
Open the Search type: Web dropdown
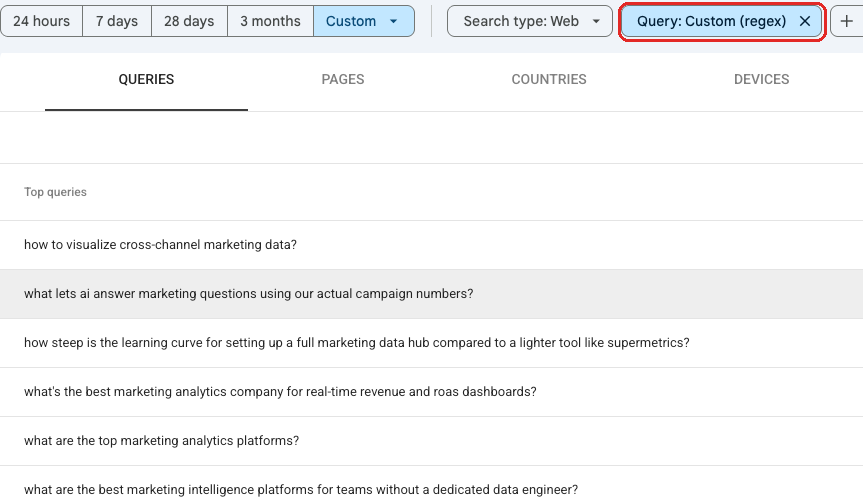[529, 21]
